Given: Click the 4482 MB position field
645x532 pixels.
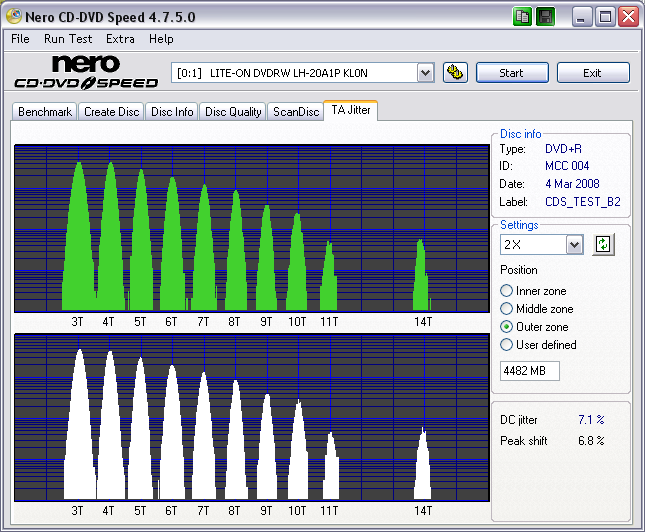Looking at the screenshot, I should point(530,371).
